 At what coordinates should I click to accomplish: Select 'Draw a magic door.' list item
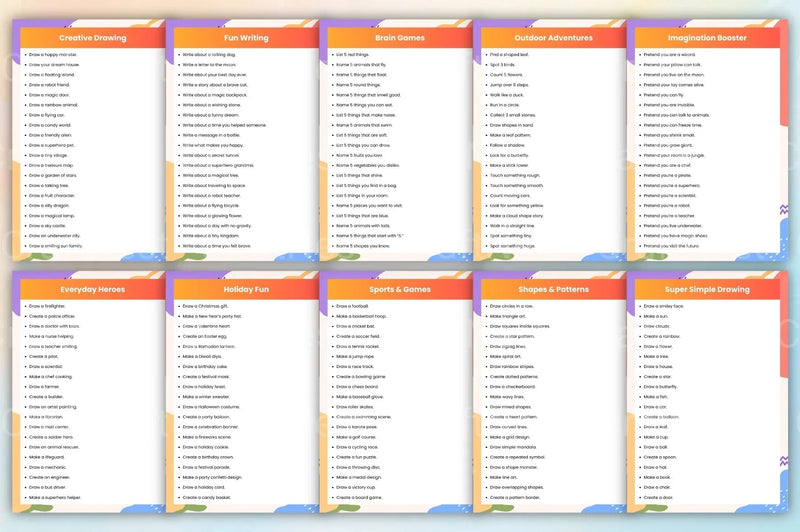[x=49, y=95]
